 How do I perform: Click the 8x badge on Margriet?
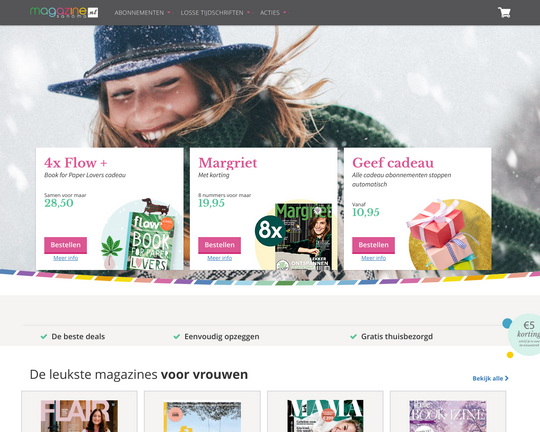click(270, 230)
